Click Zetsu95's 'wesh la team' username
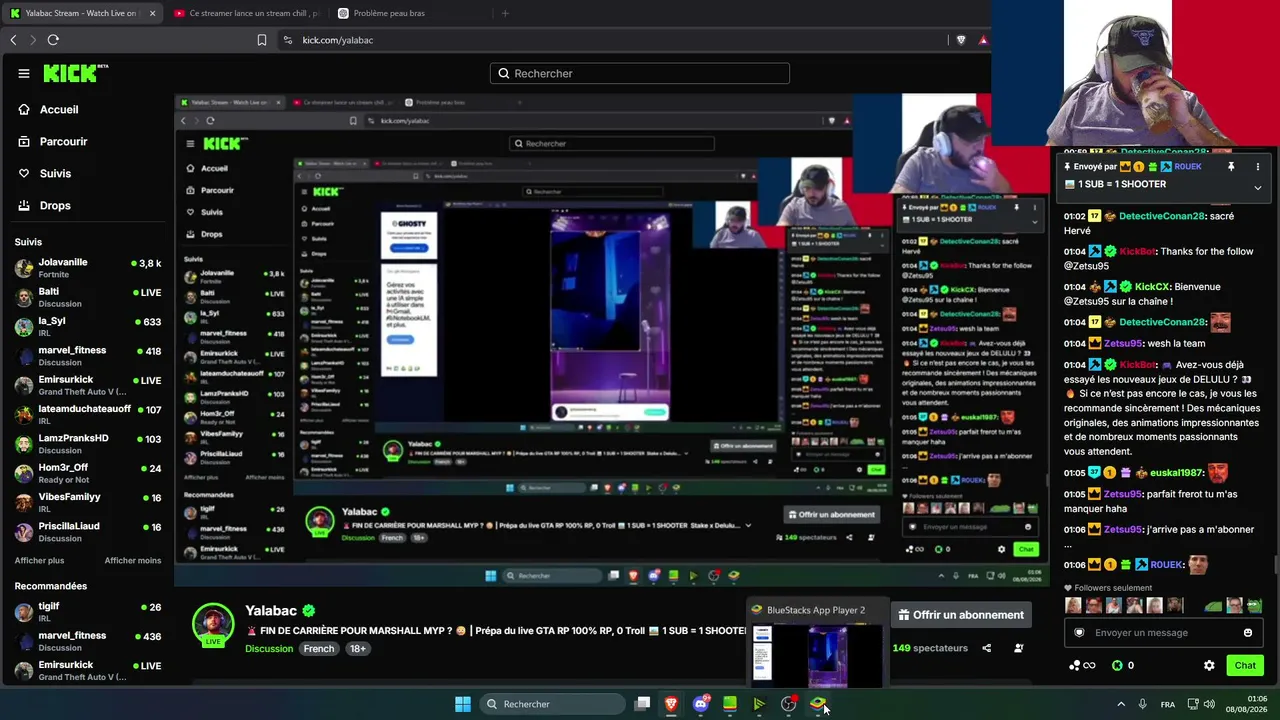 tap(1122, 344)
